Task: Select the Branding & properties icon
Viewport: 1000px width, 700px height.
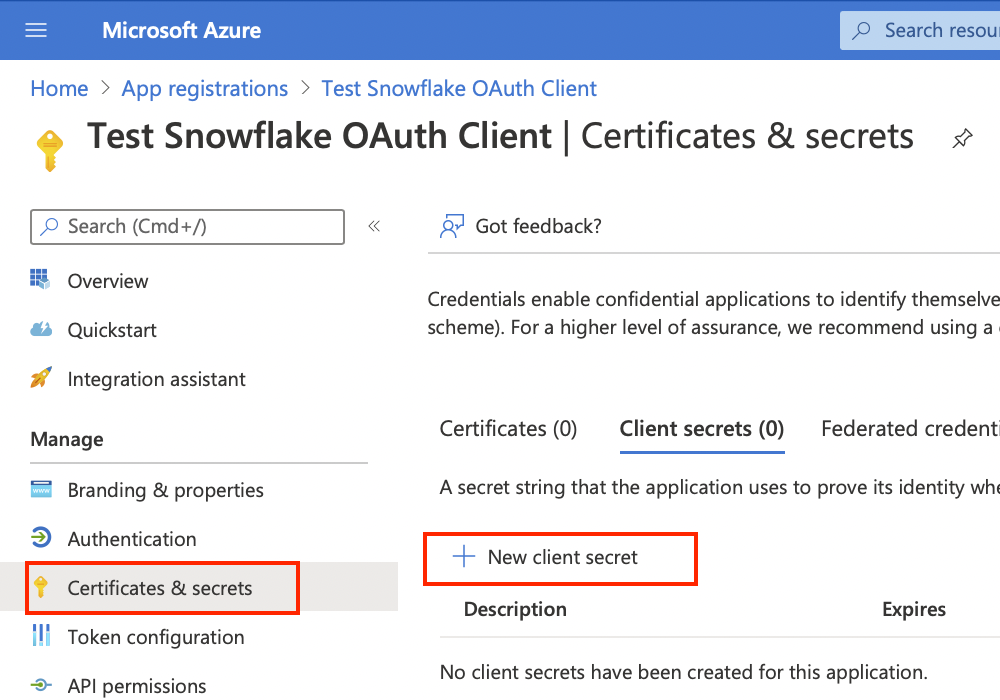Action: (x=42, y=490)
